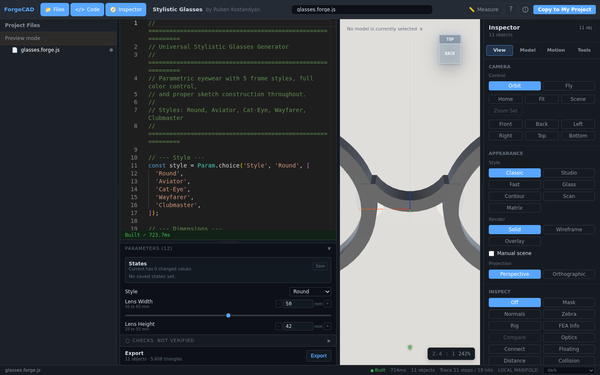Click the TOP face of view cube
The width and height of the screenshot is (600, 375).
point(450,39)
